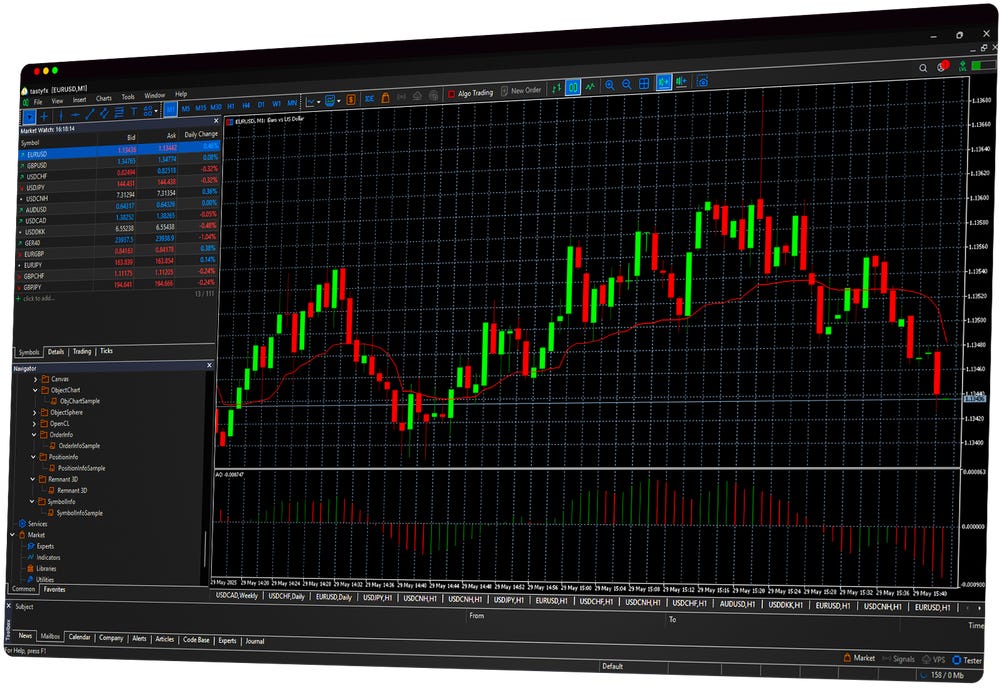1000x688 pixels.
Task: Click the grayed-out VPS cloud icon
Action: pos(417,96)
